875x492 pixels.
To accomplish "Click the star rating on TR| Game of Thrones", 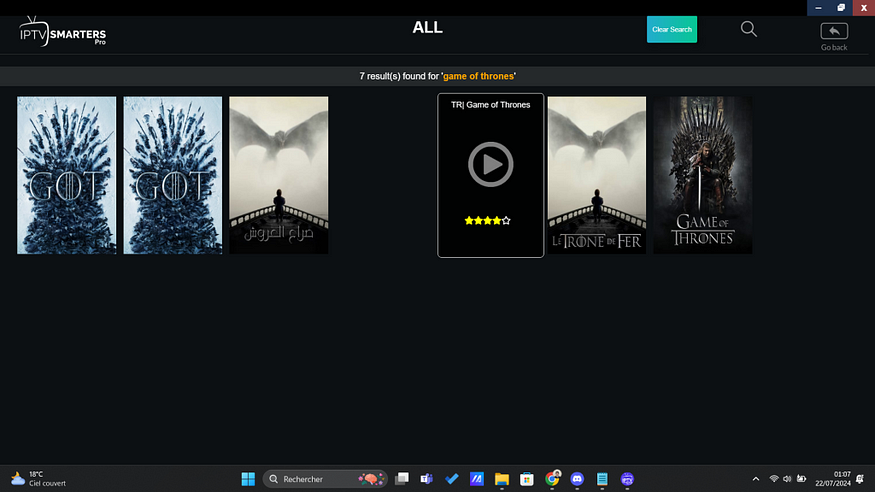I will click(x=487, y=220).
